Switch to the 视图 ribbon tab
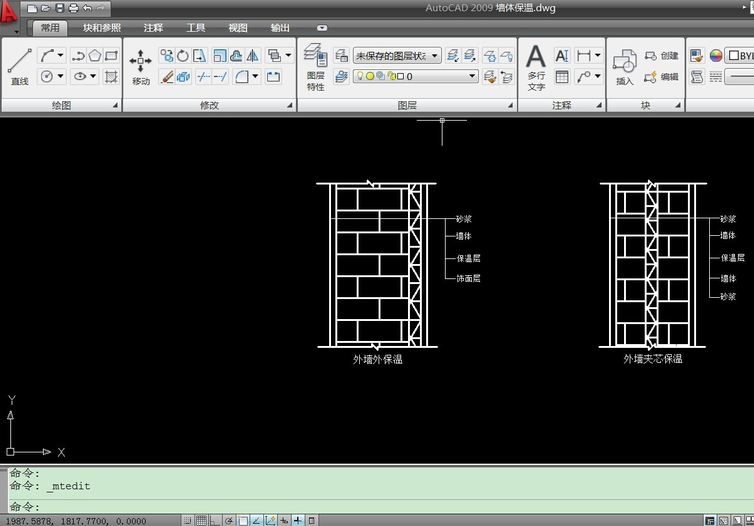Screen dimensions: 754x526 pos(238,28)
